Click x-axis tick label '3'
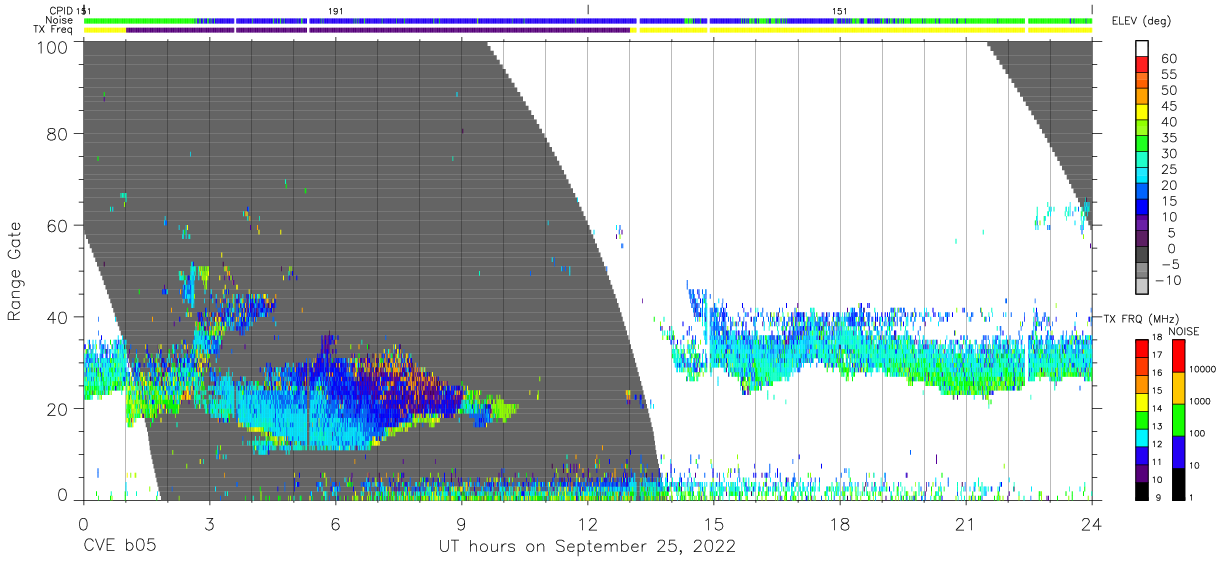 click(209, 523)
